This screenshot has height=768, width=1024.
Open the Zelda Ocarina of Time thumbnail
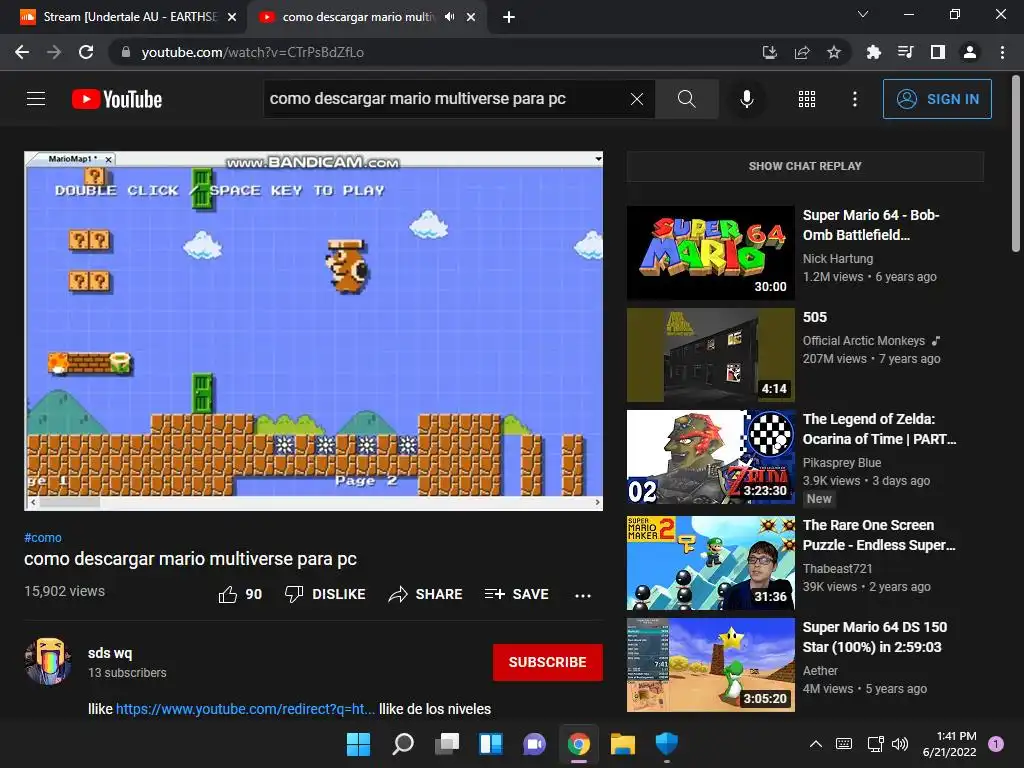[x=711, y=457]
